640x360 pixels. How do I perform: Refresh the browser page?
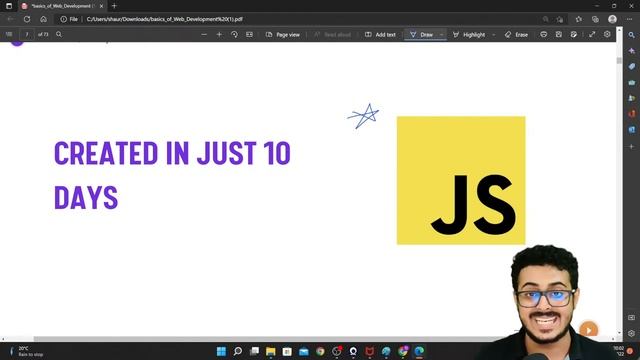click(27, 19)
